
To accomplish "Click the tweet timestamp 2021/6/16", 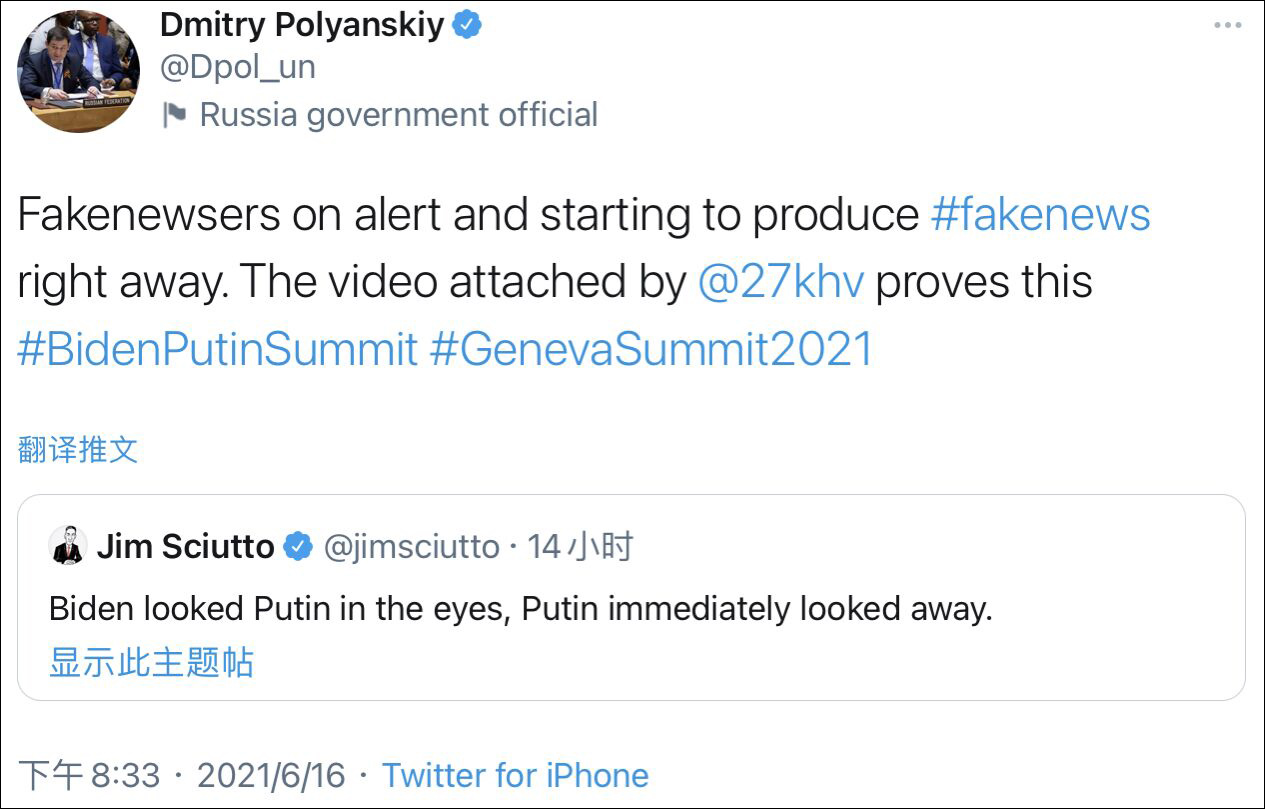I will pos(270,775).
